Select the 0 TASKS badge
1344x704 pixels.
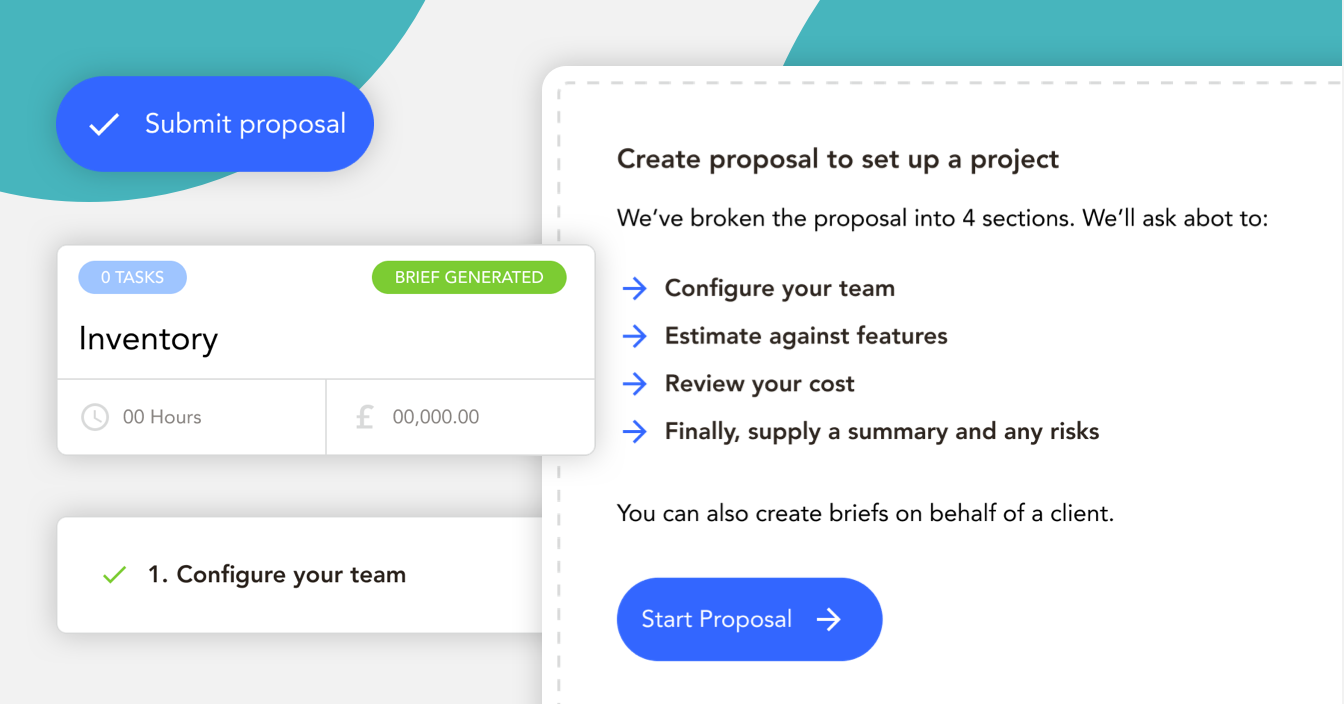tap(133, 277)
